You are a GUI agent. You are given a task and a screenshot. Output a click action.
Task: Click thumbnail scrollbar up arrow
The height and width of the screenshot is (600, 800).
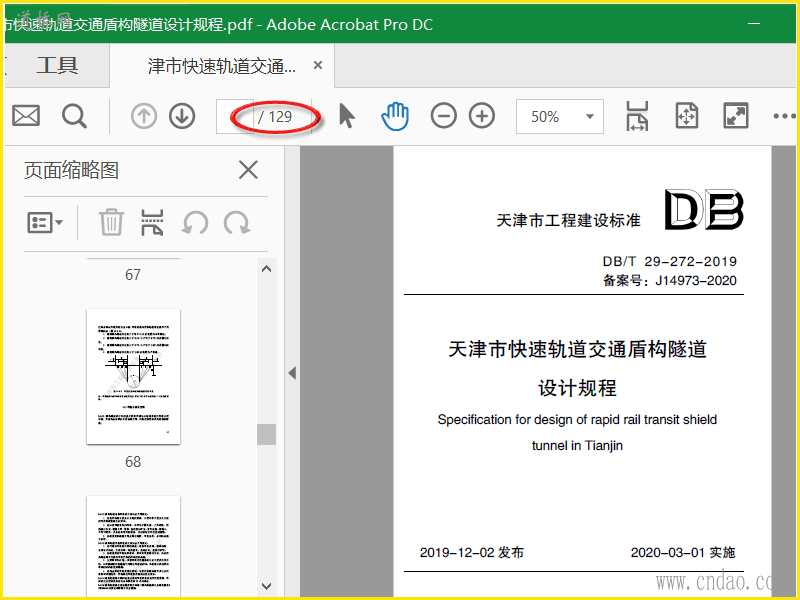pyautogui.click(x=266, y=269)
